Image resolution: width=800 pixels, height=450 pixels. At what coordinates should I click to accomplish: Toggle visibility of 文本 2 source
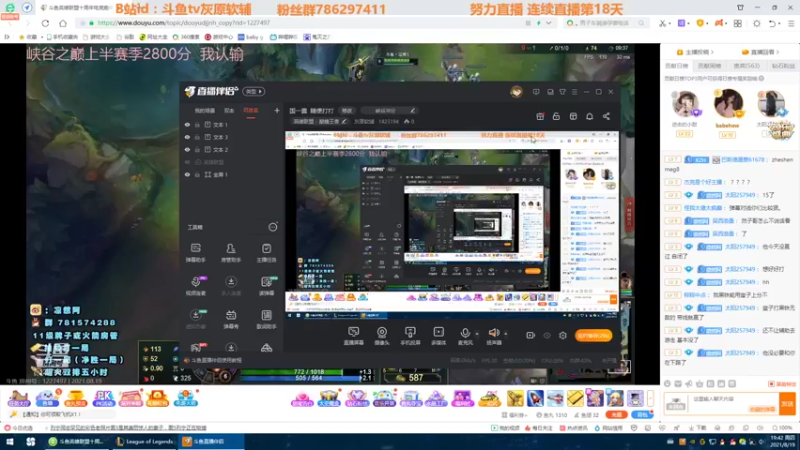pyautogui.click(x=187, y=149)
